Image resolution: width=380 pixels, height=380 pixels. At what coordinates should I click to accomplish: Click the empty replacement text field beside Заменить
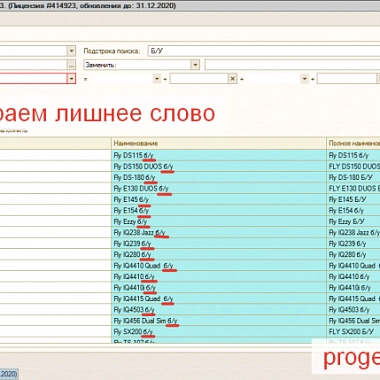click(x=292, y=65)
